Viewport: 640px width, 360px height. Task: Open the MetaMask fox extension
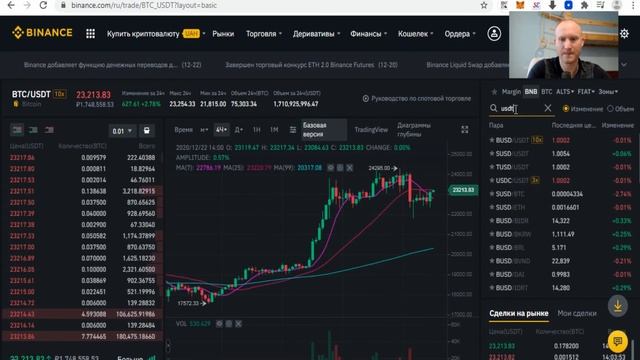pos(520,5)
